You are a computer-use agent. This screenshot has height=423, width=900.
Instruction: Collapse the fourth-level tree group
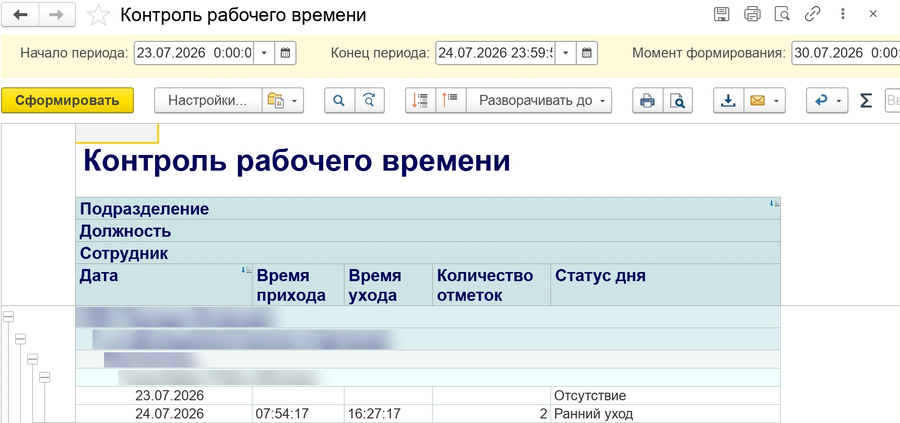point(44,377)
